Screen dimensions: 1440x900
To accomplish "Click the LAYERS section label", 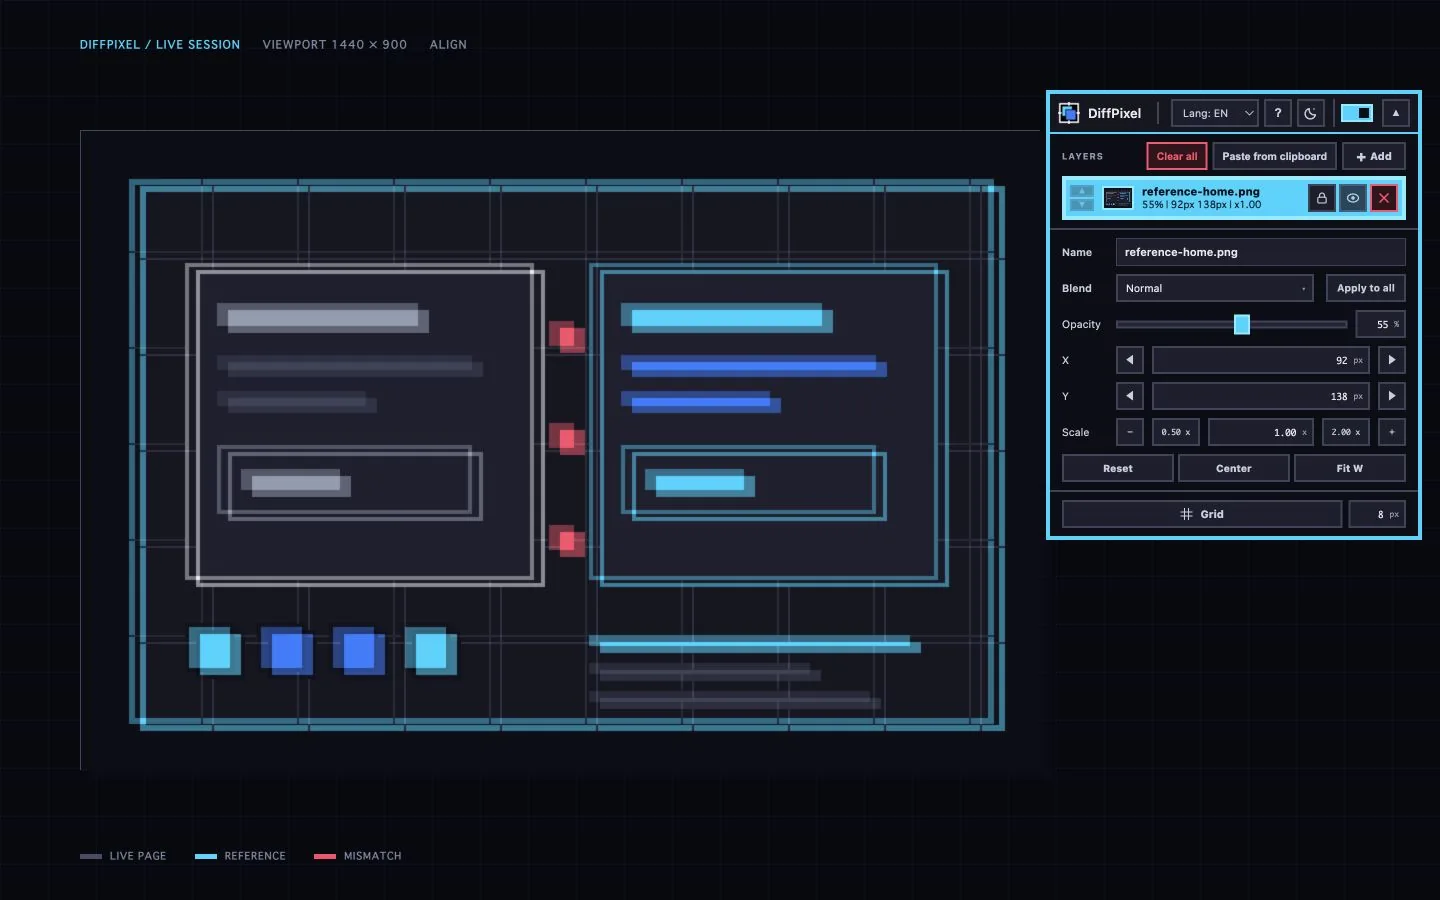I will pyautogui.click(x=1082, y=157).
